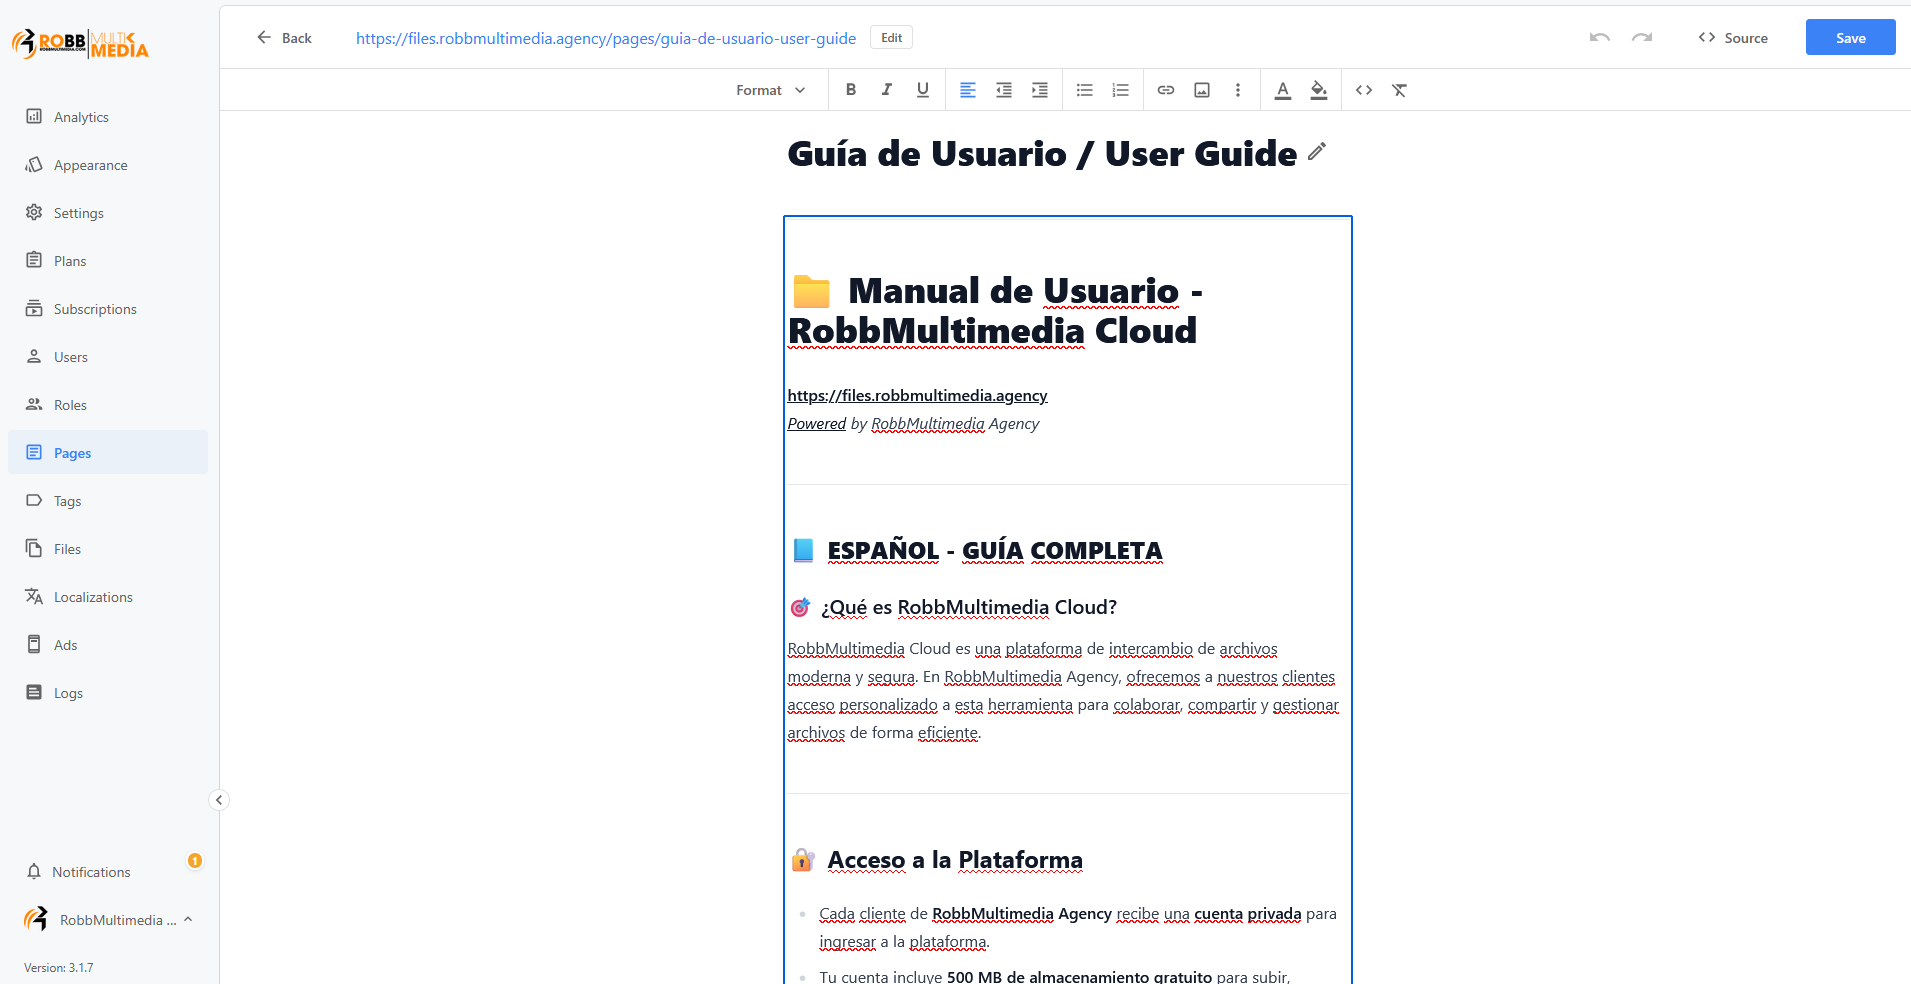Click the Powered by RobbMultimedia Agency text
The width and height of the screenshot is (1911, 984).
[914, 424]
